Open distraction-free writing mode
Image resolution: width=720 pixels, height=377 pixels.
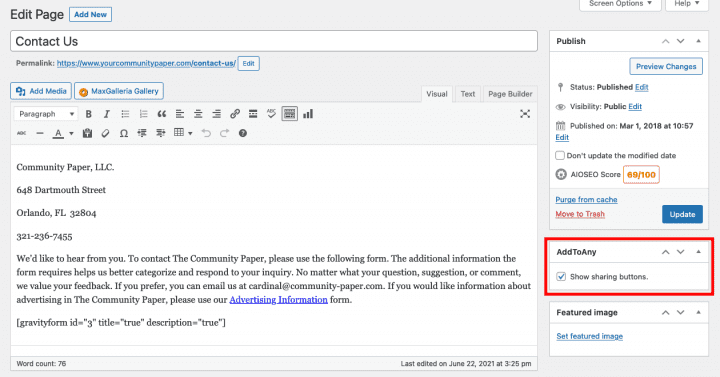point(525,114)
